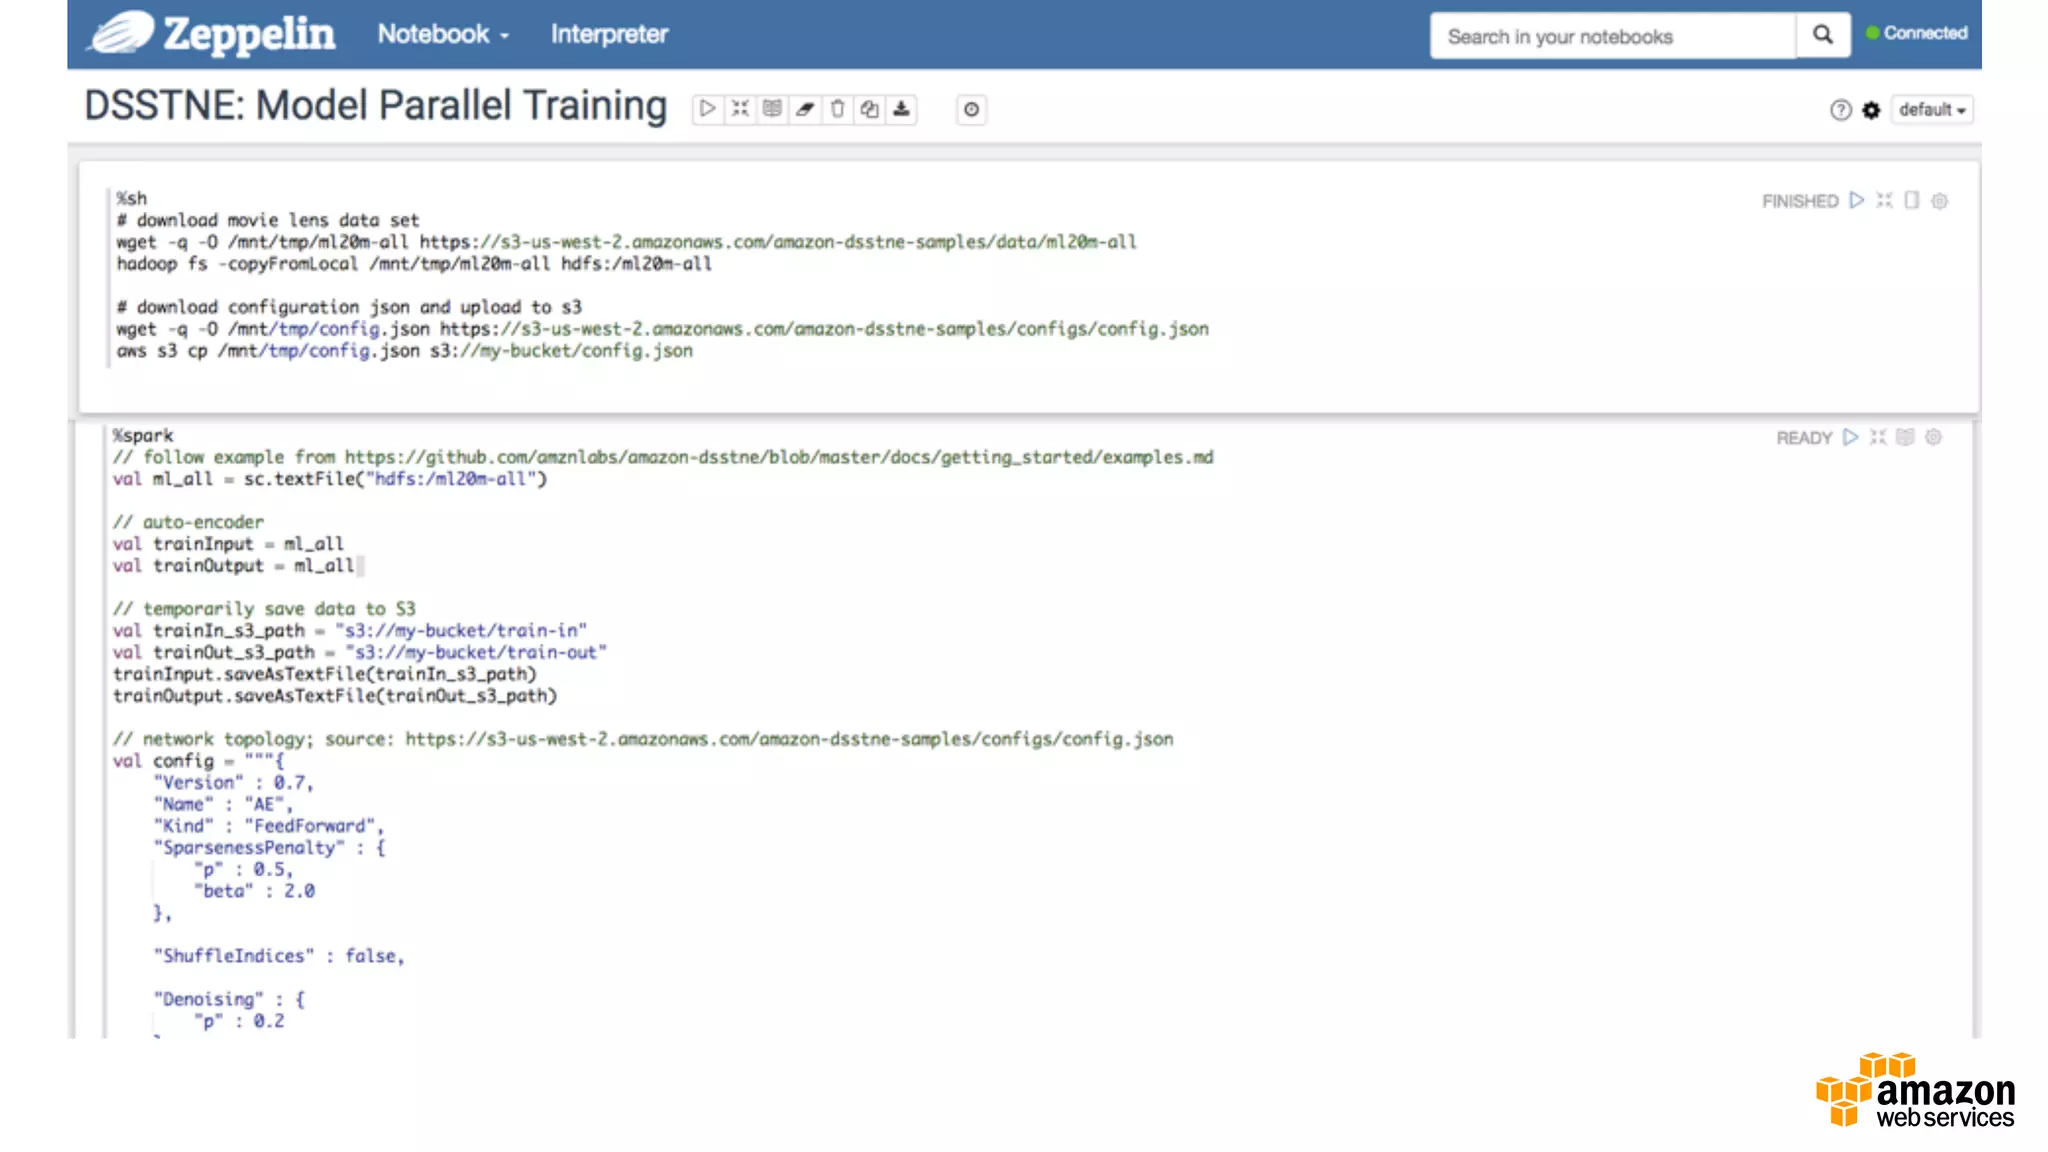
Task: Open interpreter binding gear icon
Action: 1871,110
